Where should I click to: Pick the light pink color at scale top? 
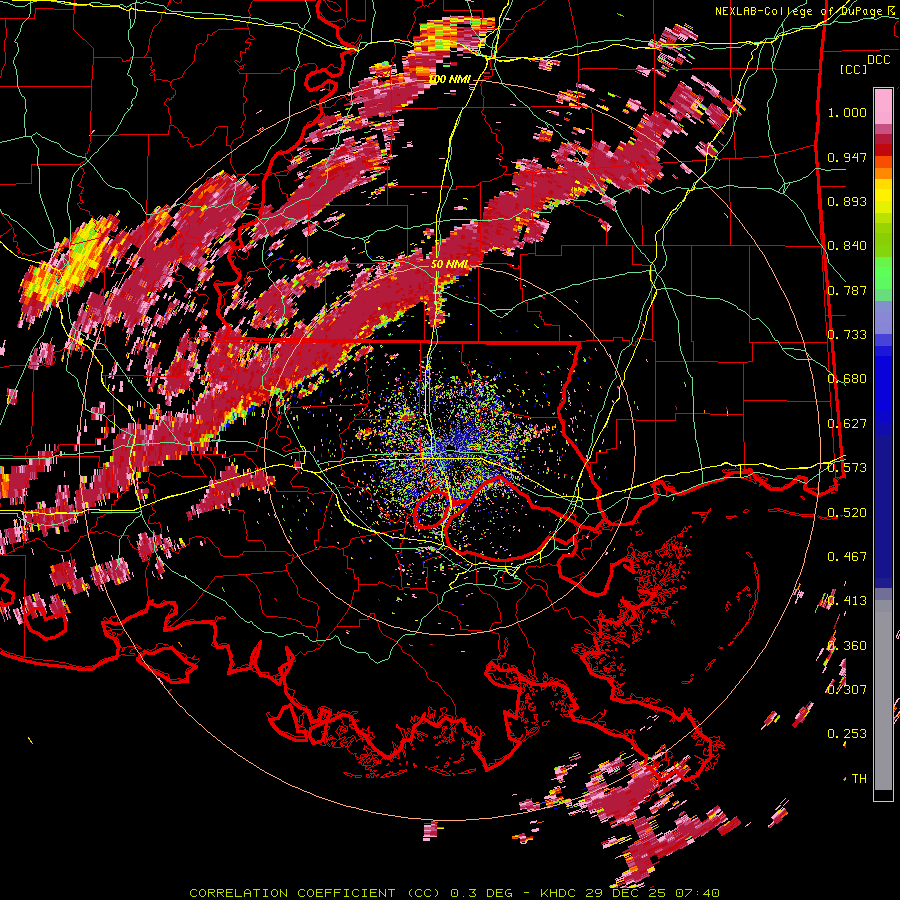pos(883,106)
